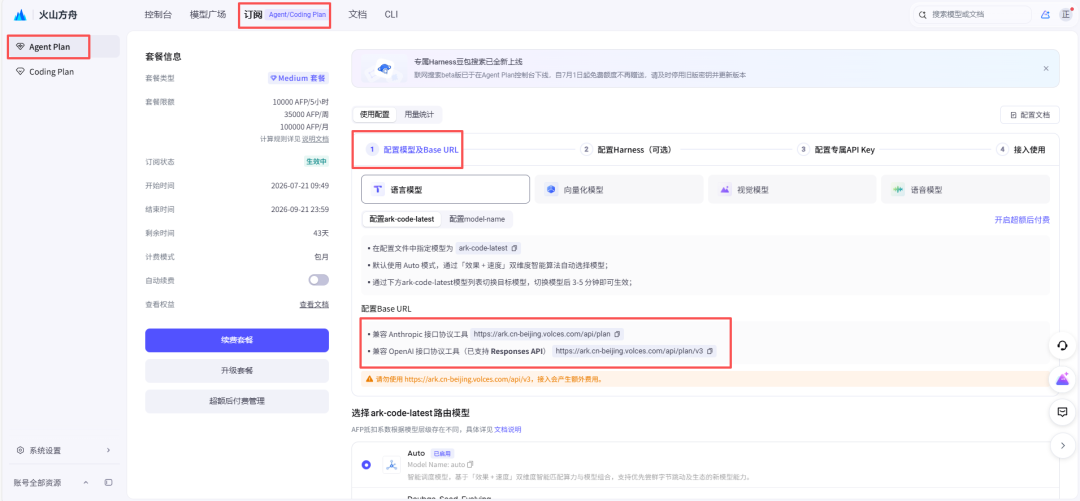
Task: Click the Auto model logo icon
Action: (x=392, y=465)
